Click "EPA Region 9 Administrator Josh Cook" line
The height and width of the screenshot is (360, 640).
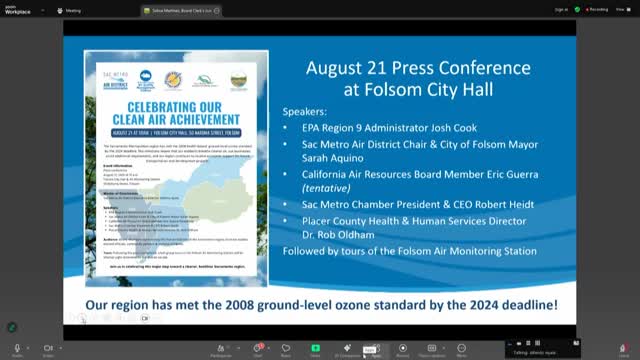point(389,128)
